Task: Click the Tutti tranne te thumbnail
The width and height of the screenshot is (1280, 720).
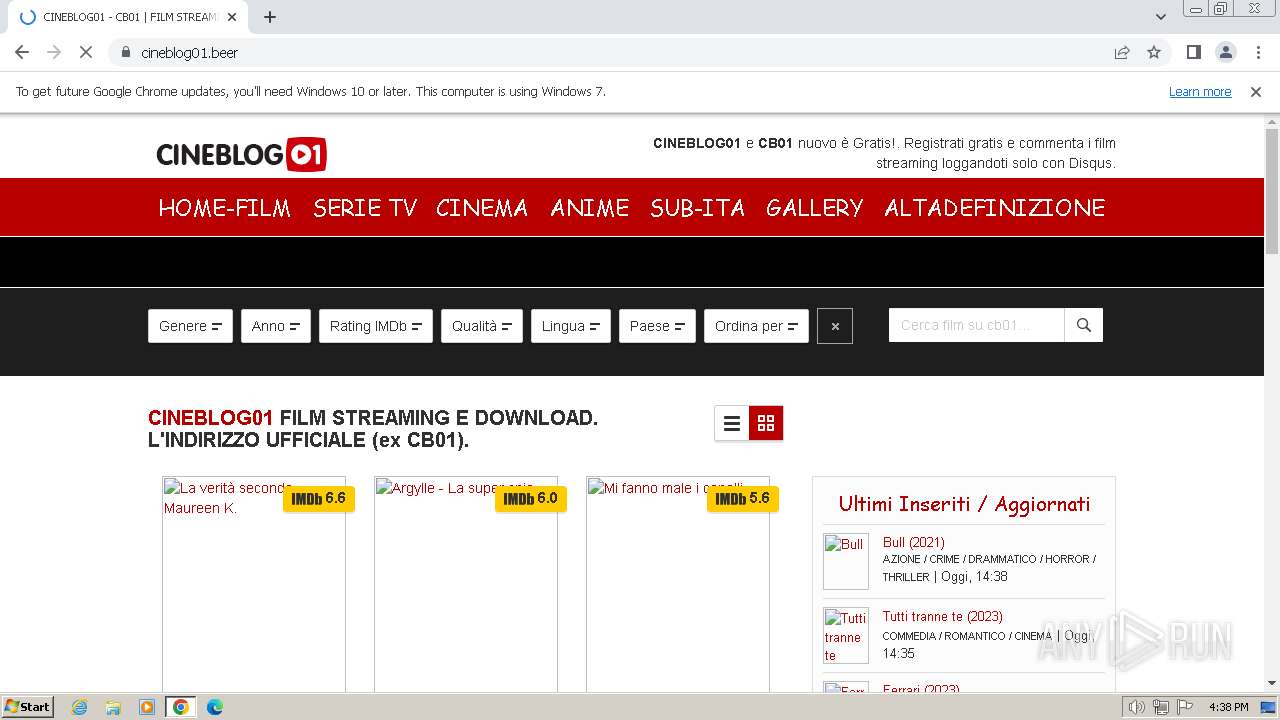Action: [846, 635]
